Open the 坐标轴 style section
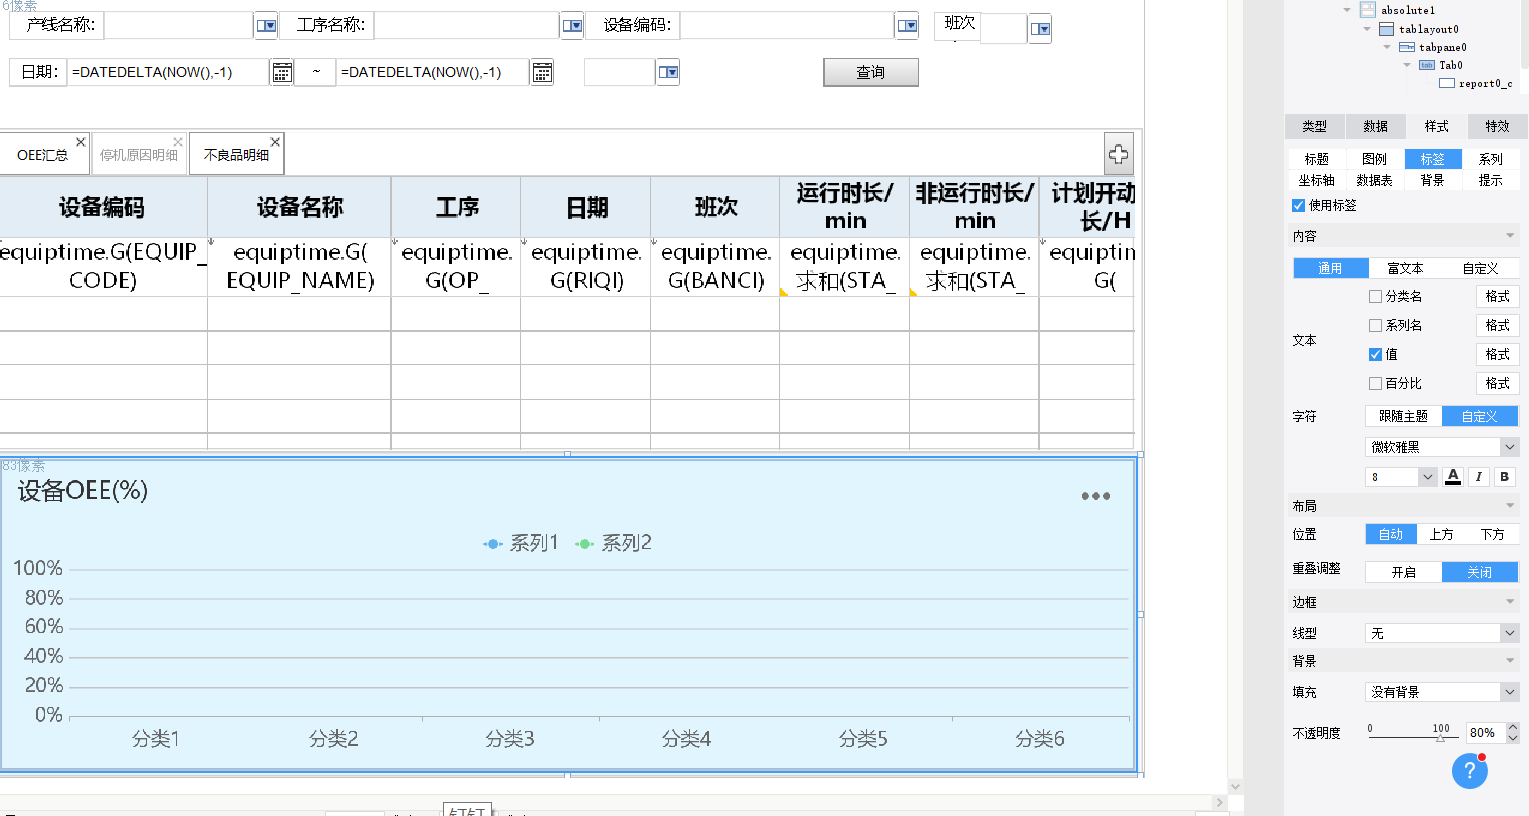1529x816 pixels. click(1316, 180)
